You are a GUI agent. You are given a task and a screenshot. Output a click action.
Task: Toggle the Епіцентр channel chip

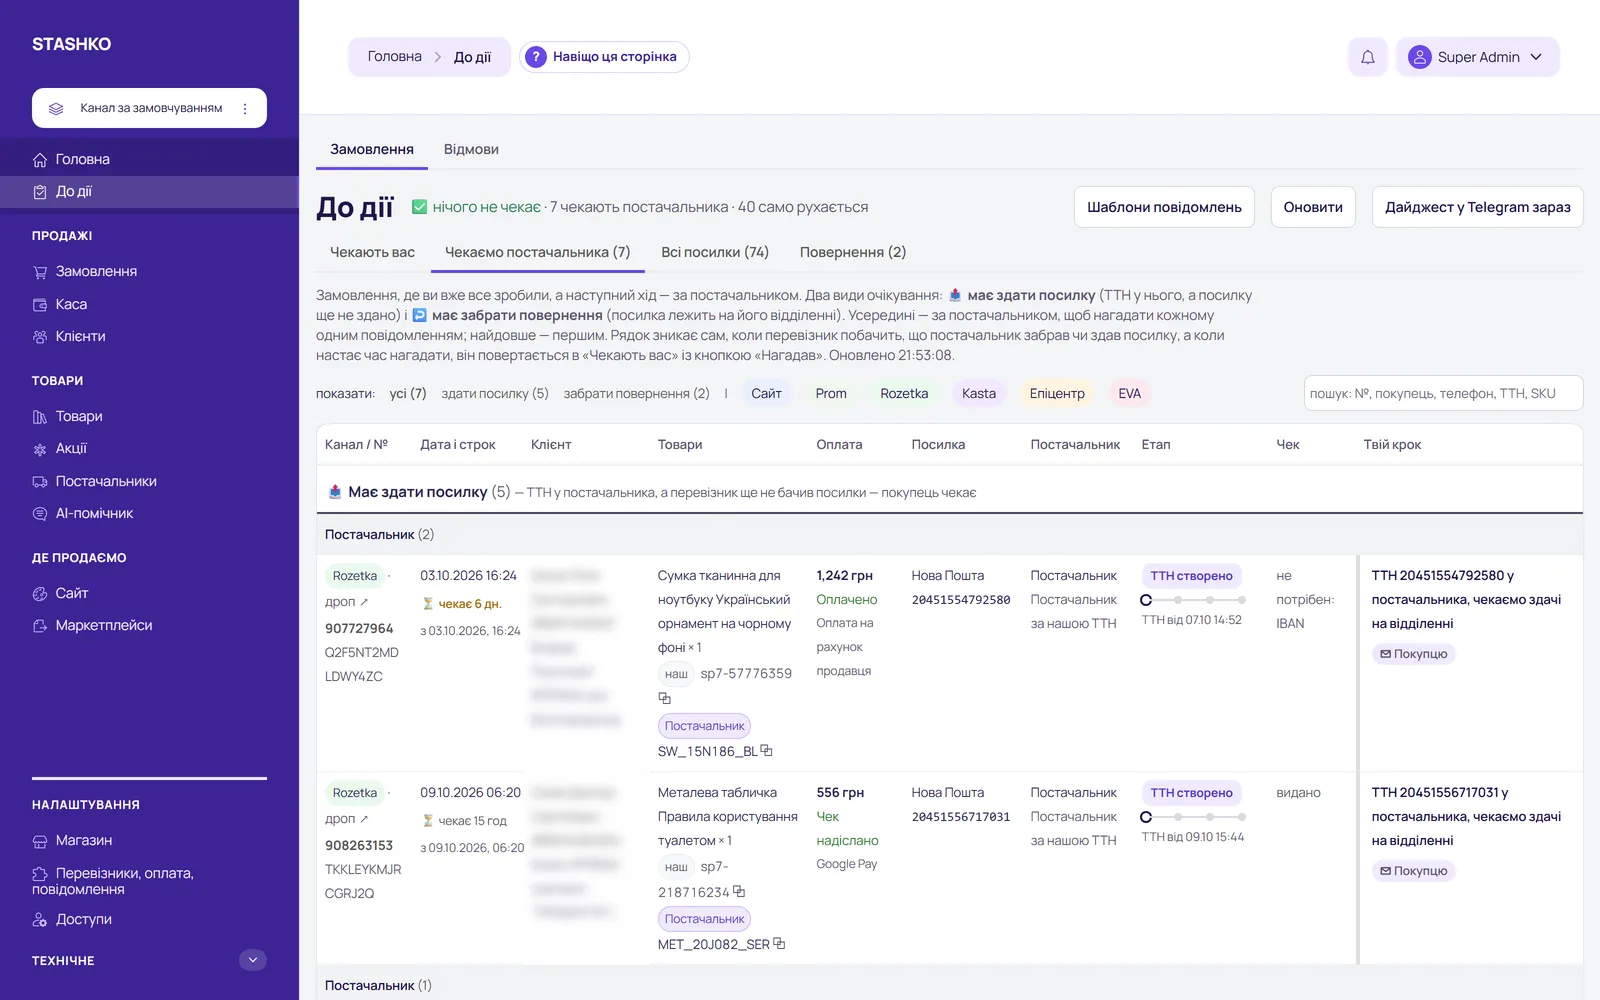[x=1057, y=393]
